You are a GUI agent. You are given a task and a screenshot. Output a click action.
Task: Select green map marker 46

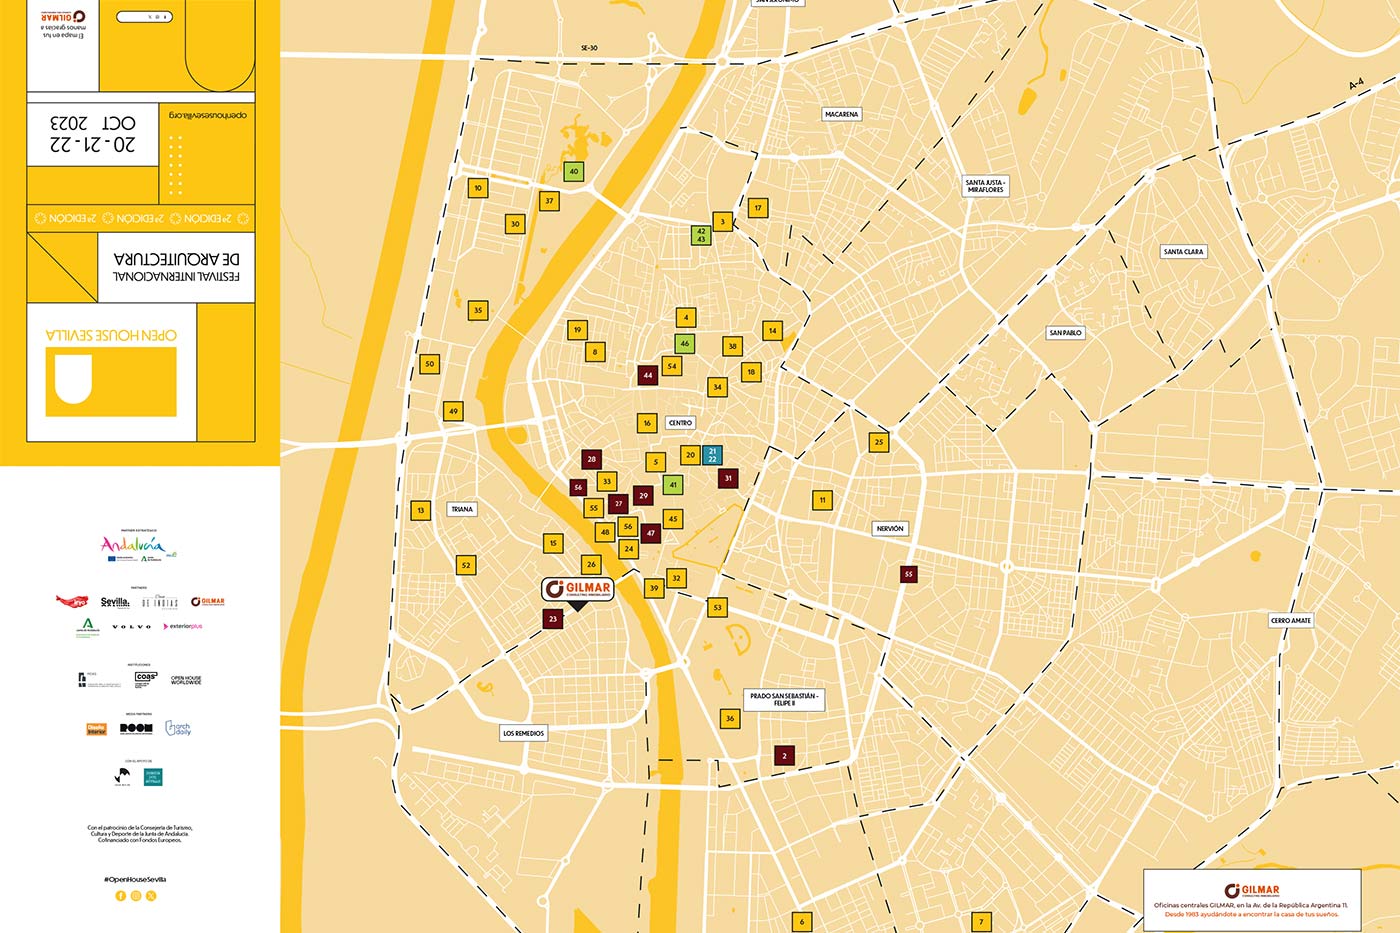[685, 343]
